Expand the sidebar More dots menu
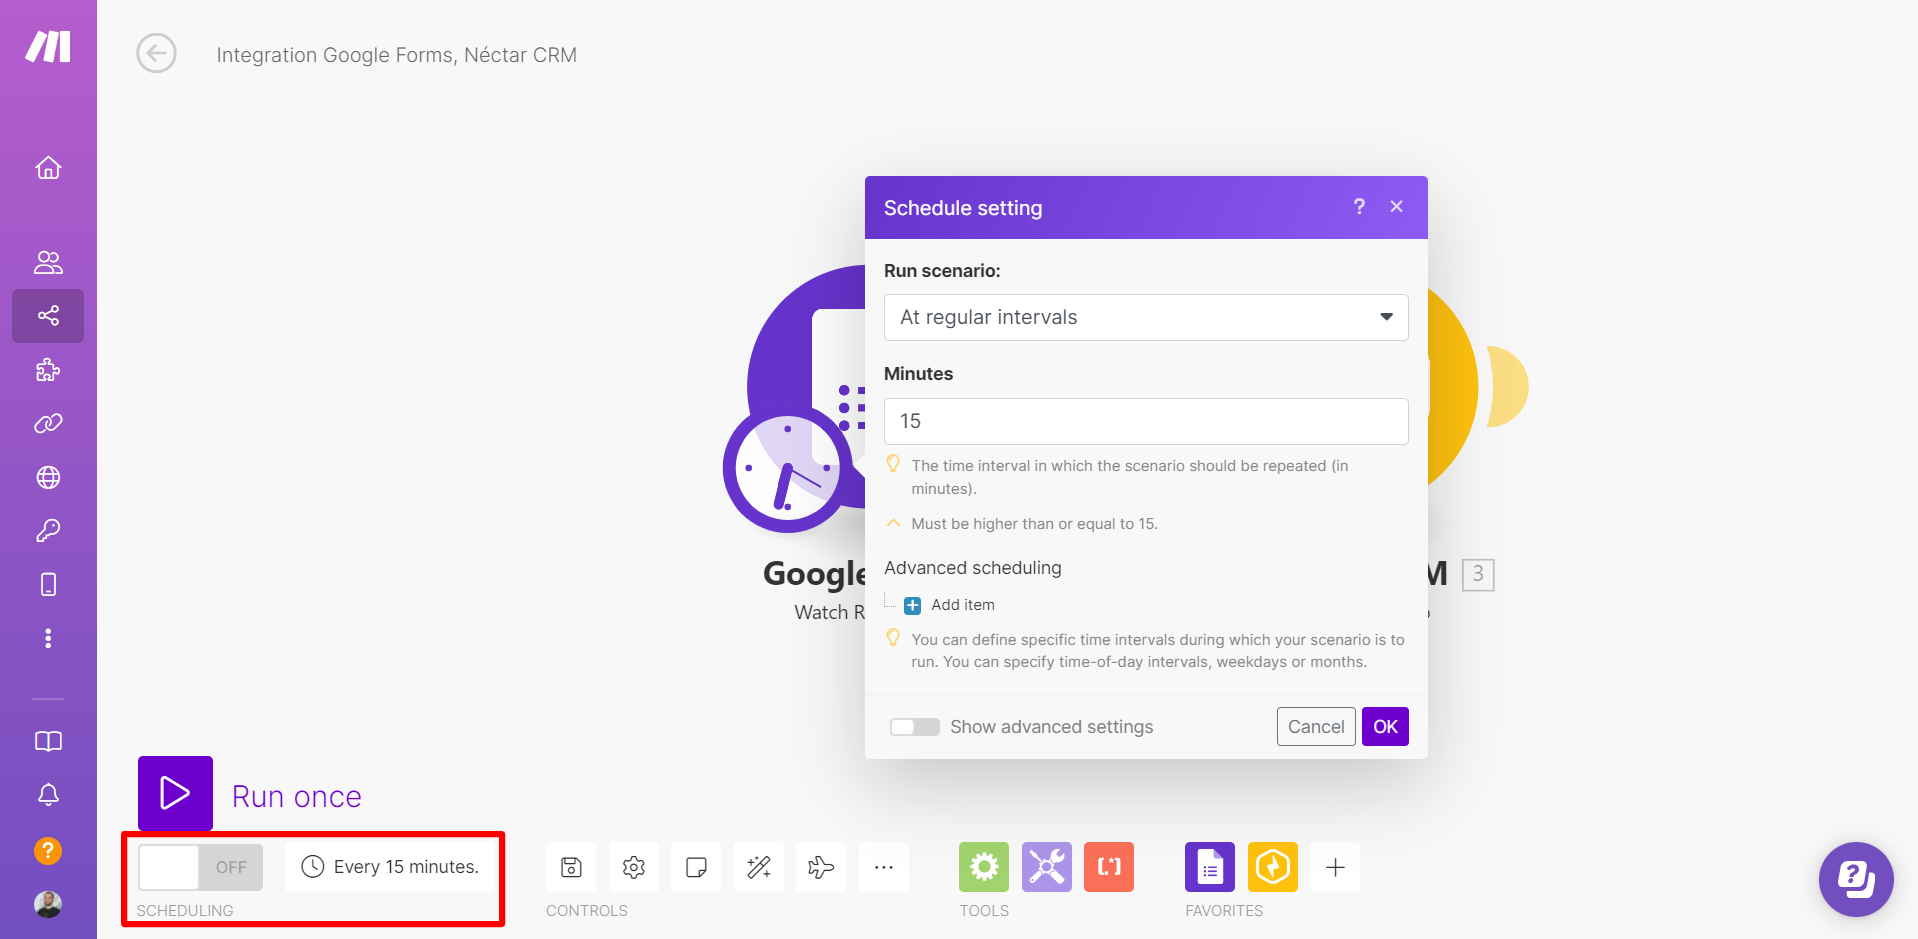The height and width of the screenshot is (939, 1918). tap(48, 638)
